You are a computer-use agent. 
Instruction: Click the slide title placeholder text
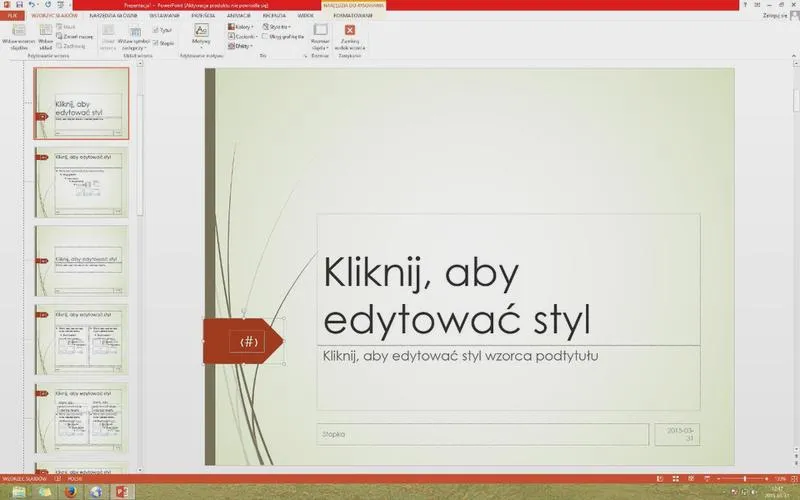point(457,296)
